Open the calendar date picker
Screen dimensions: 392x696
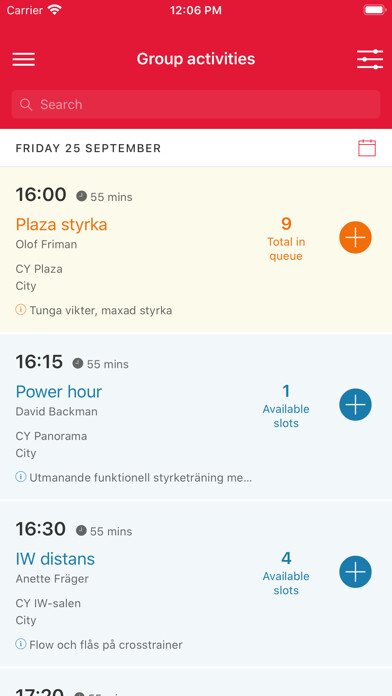click(367, 148)
